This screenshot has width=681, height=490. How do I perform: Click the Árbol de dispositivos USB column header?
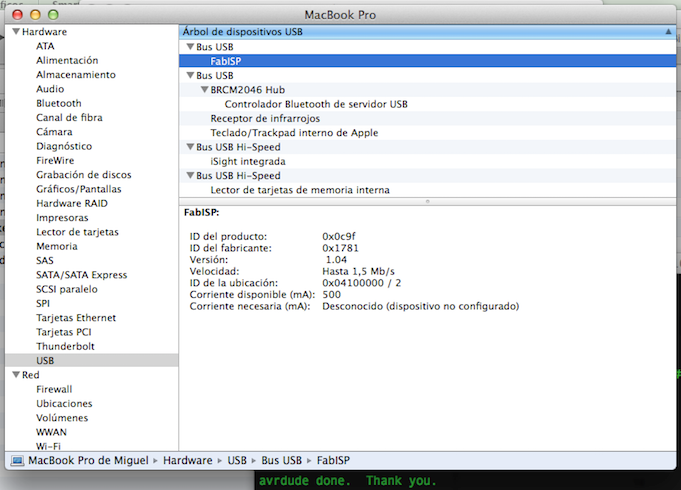(427, 32)
